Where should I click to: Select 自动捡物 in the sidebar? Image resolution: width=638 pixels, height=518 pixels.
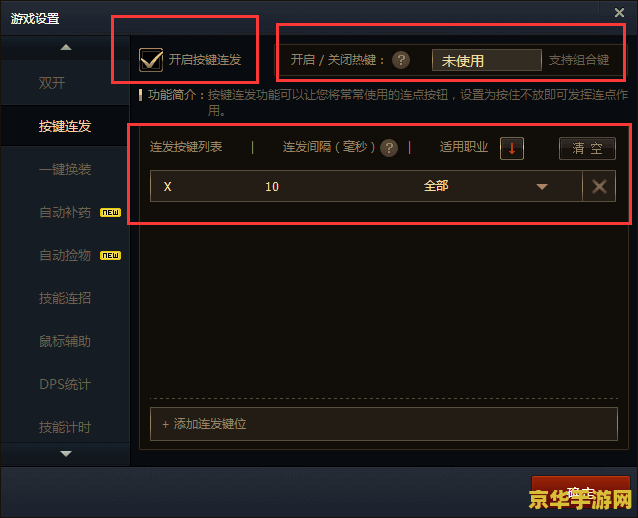tap(65, 255)
